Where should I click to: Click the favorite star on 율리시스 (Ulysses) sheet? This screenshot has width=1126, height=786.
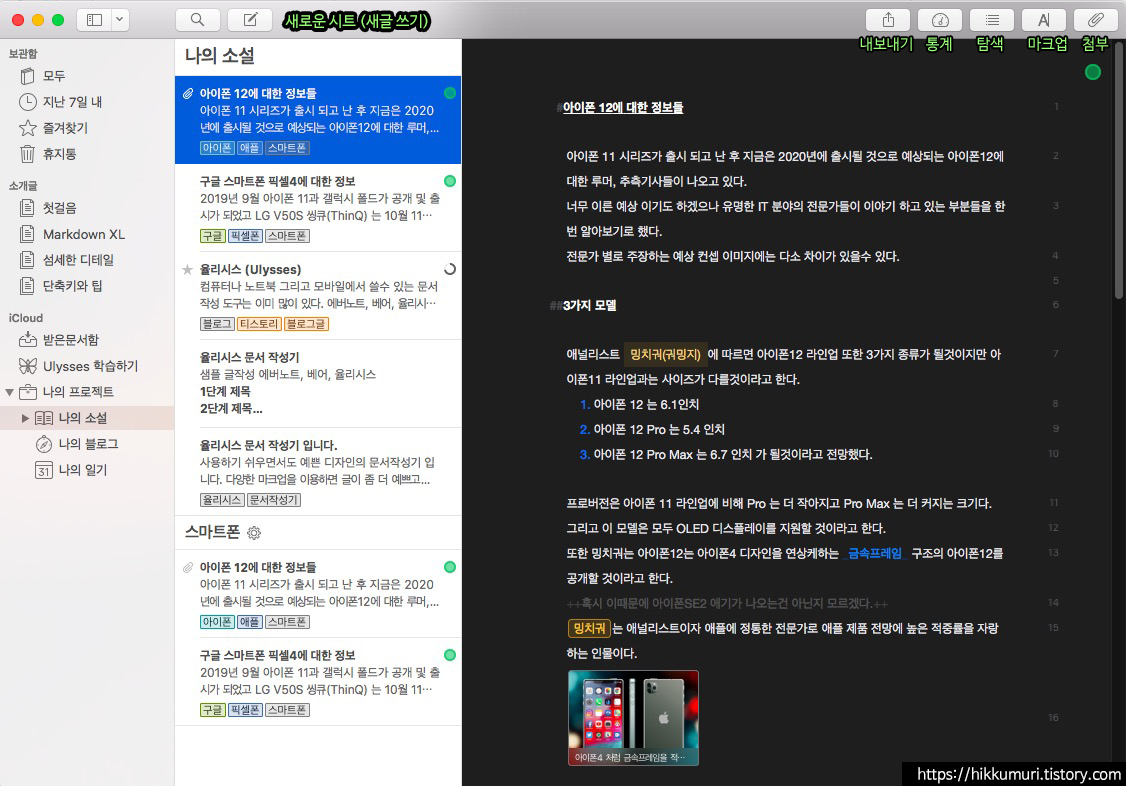[x=187, y=270]
